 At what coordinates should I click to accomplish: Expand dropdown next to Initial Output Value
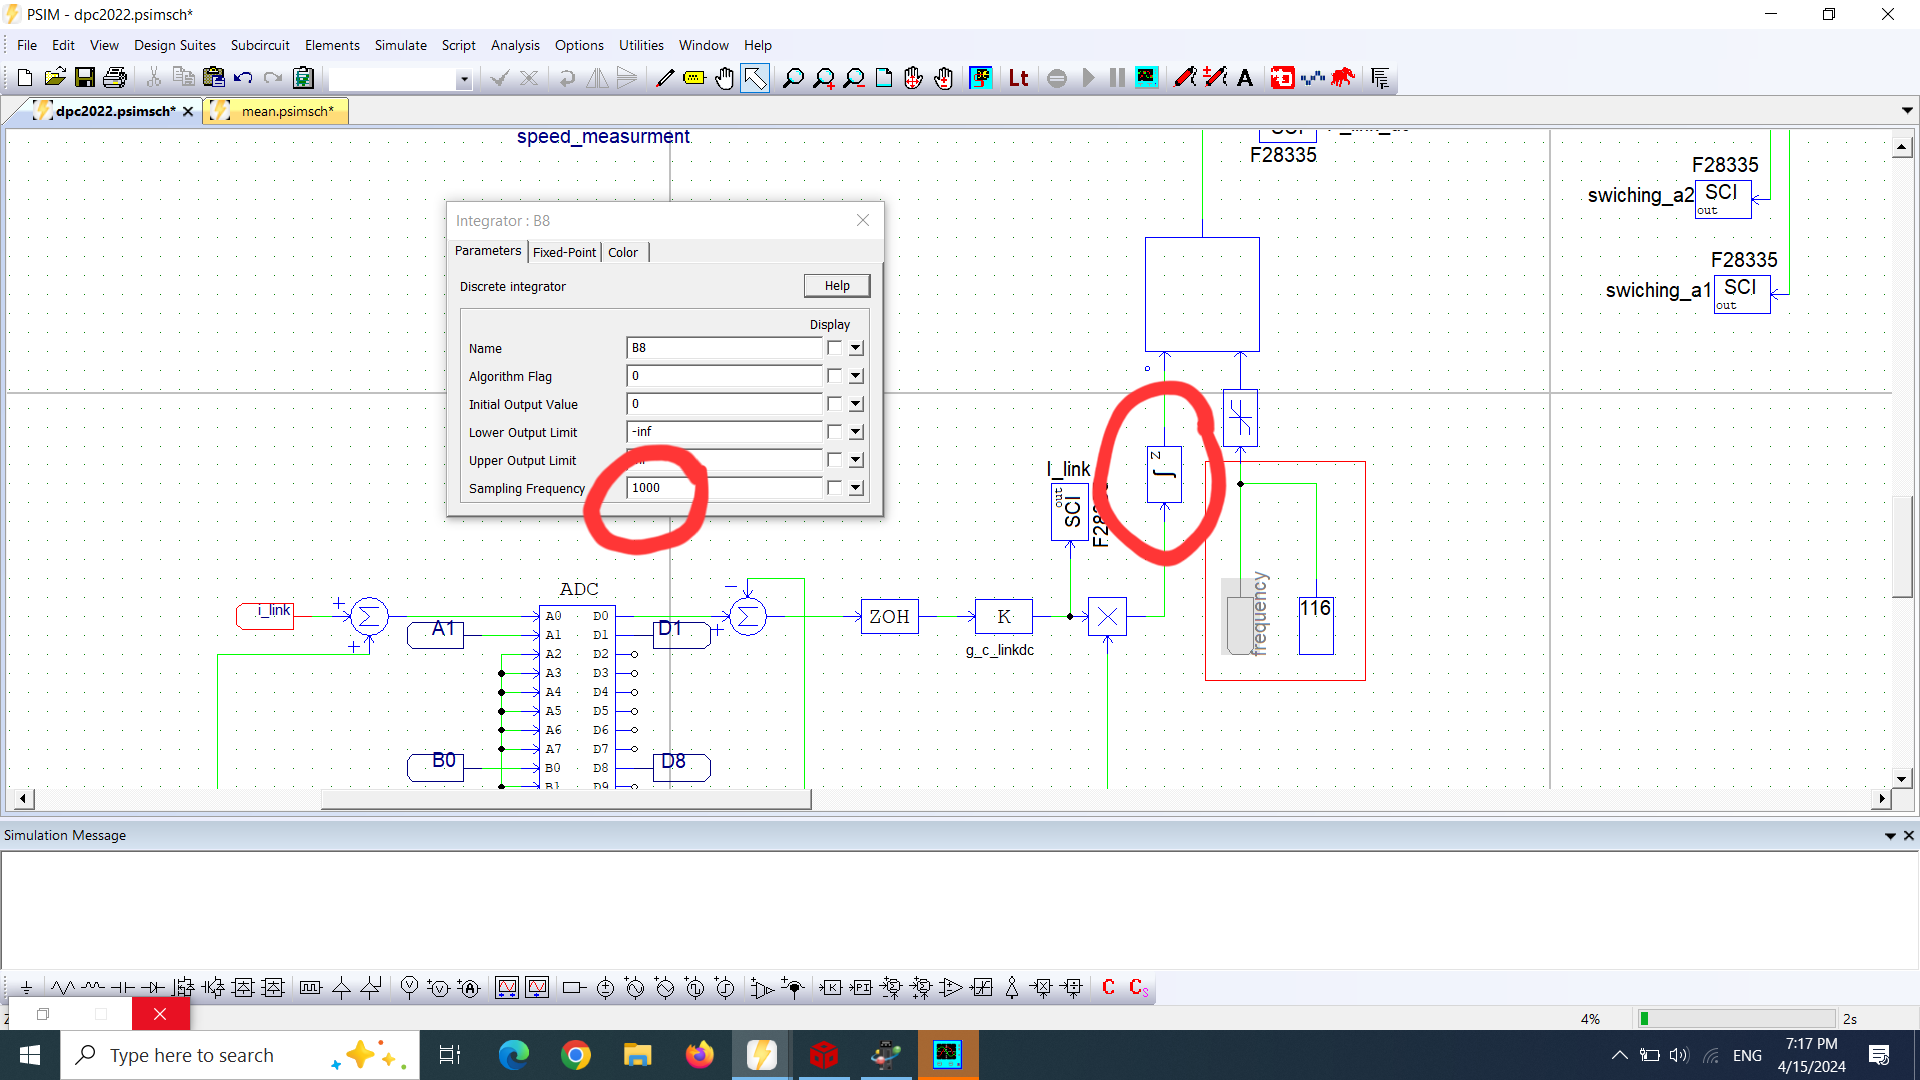856,404
